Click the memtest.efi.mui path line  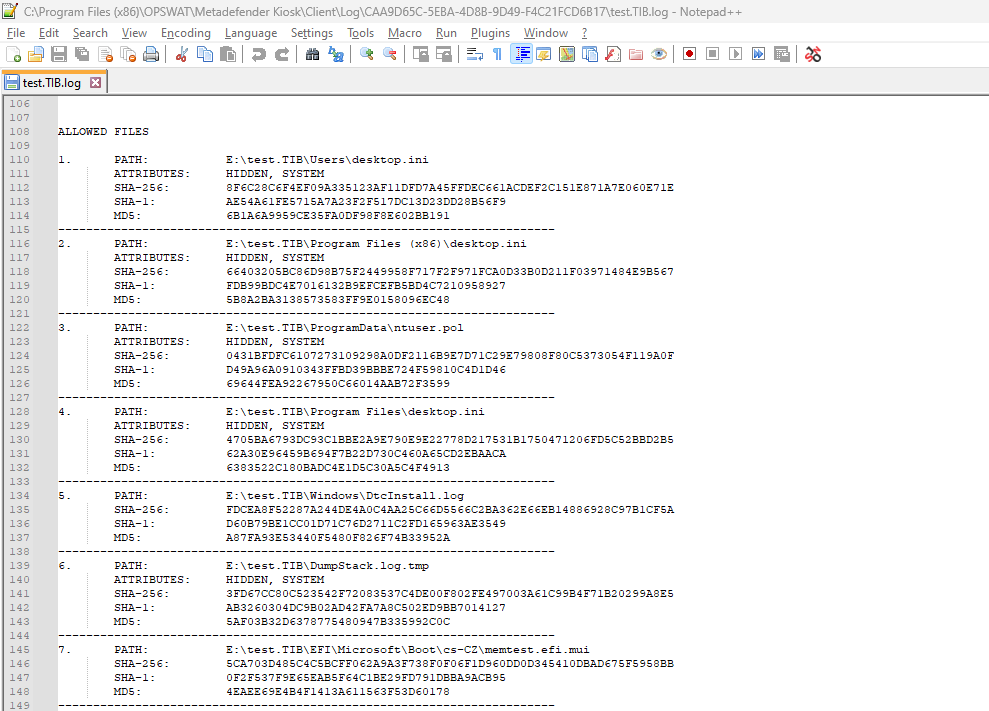point(407,649)
